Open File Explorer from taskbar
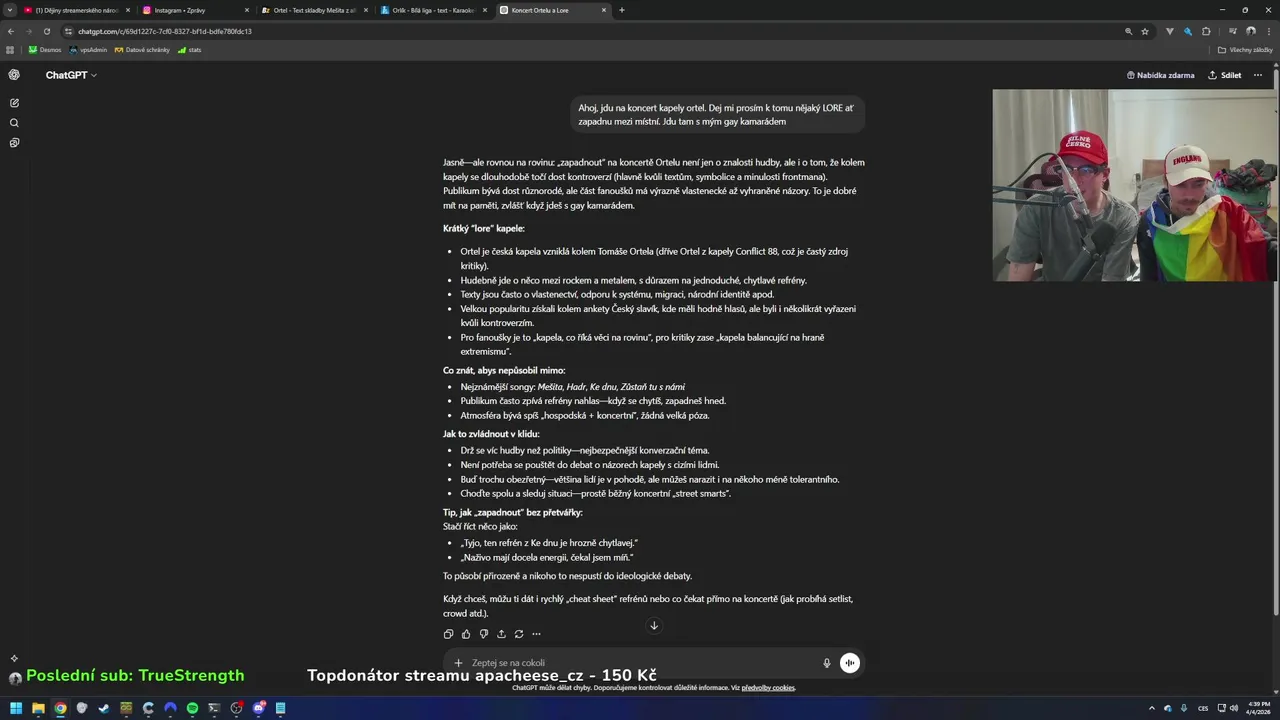The width and height of the screenshot is (1280, 720). pyautogui.click(x=38, y=708)
